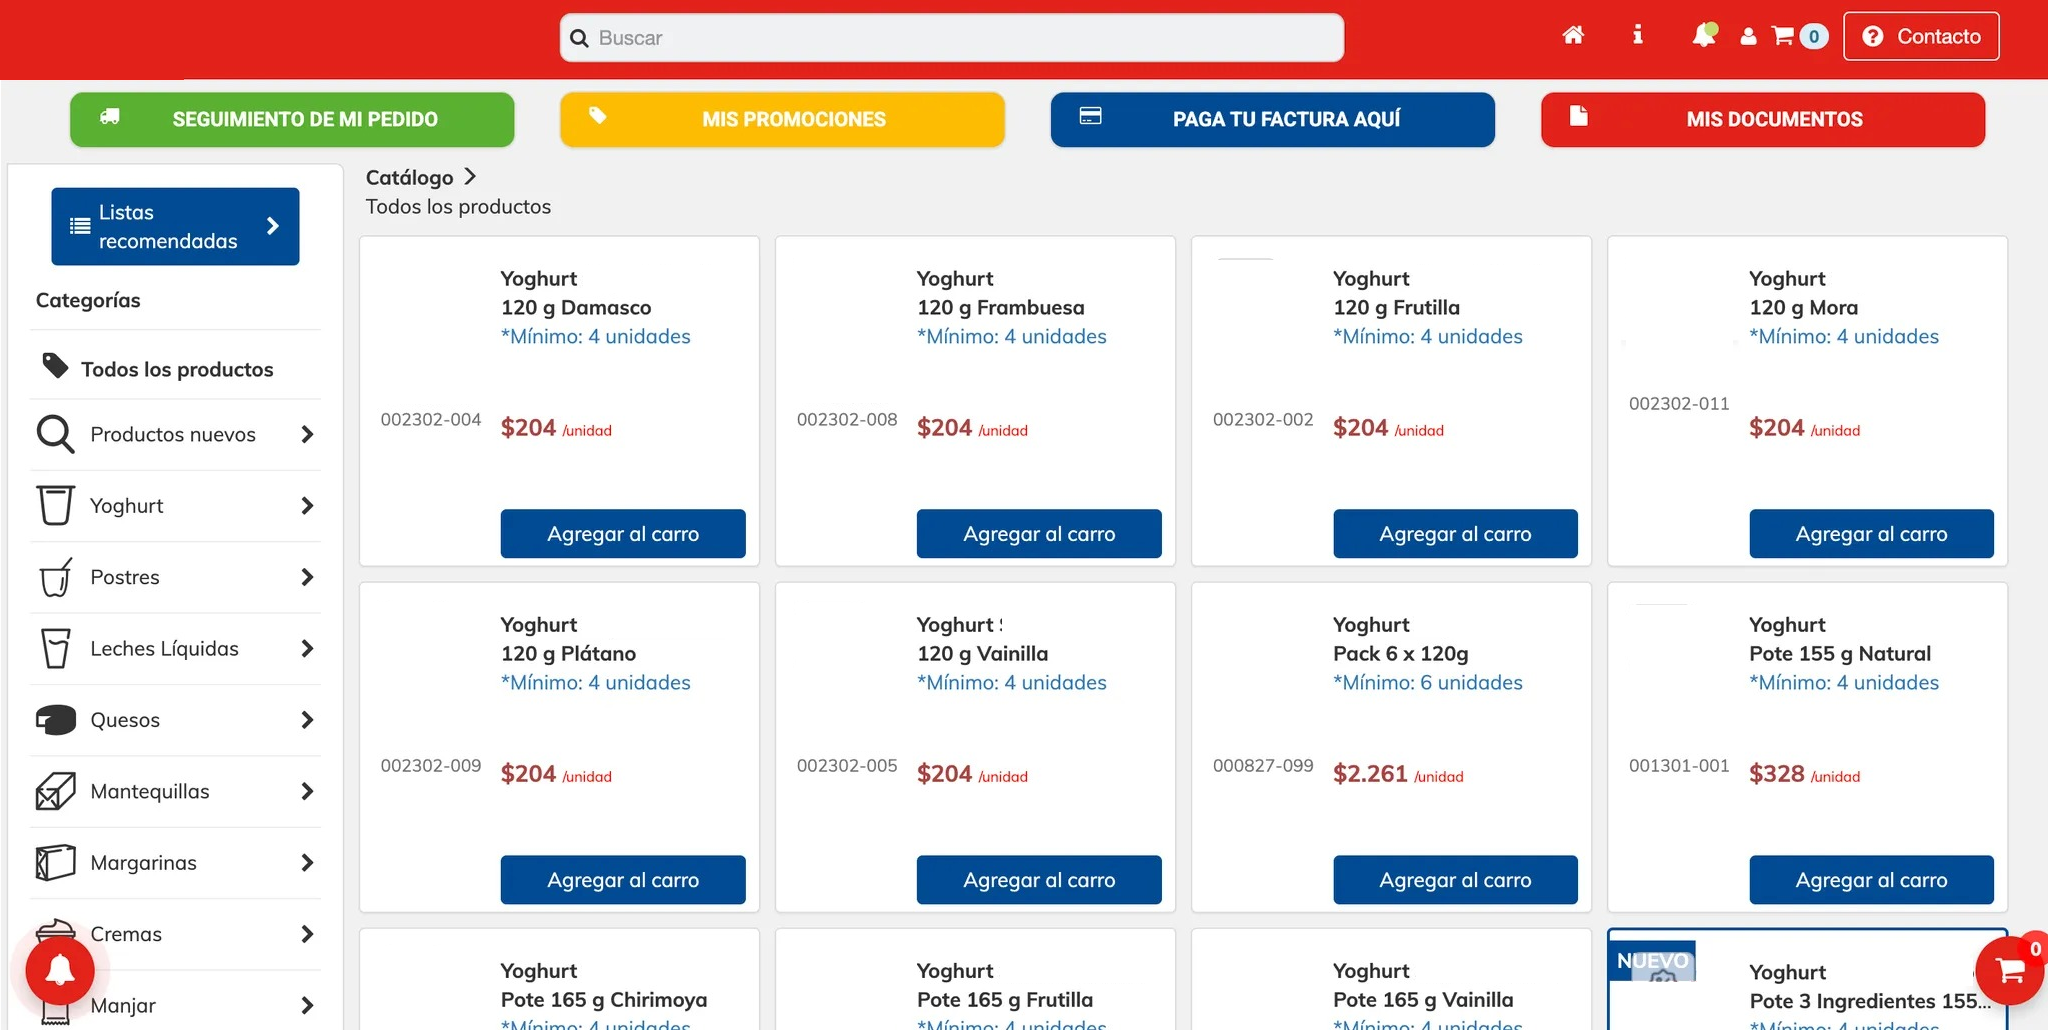
Task: Click the NUEVO badge on last product card
Action: click(1653, 961)
